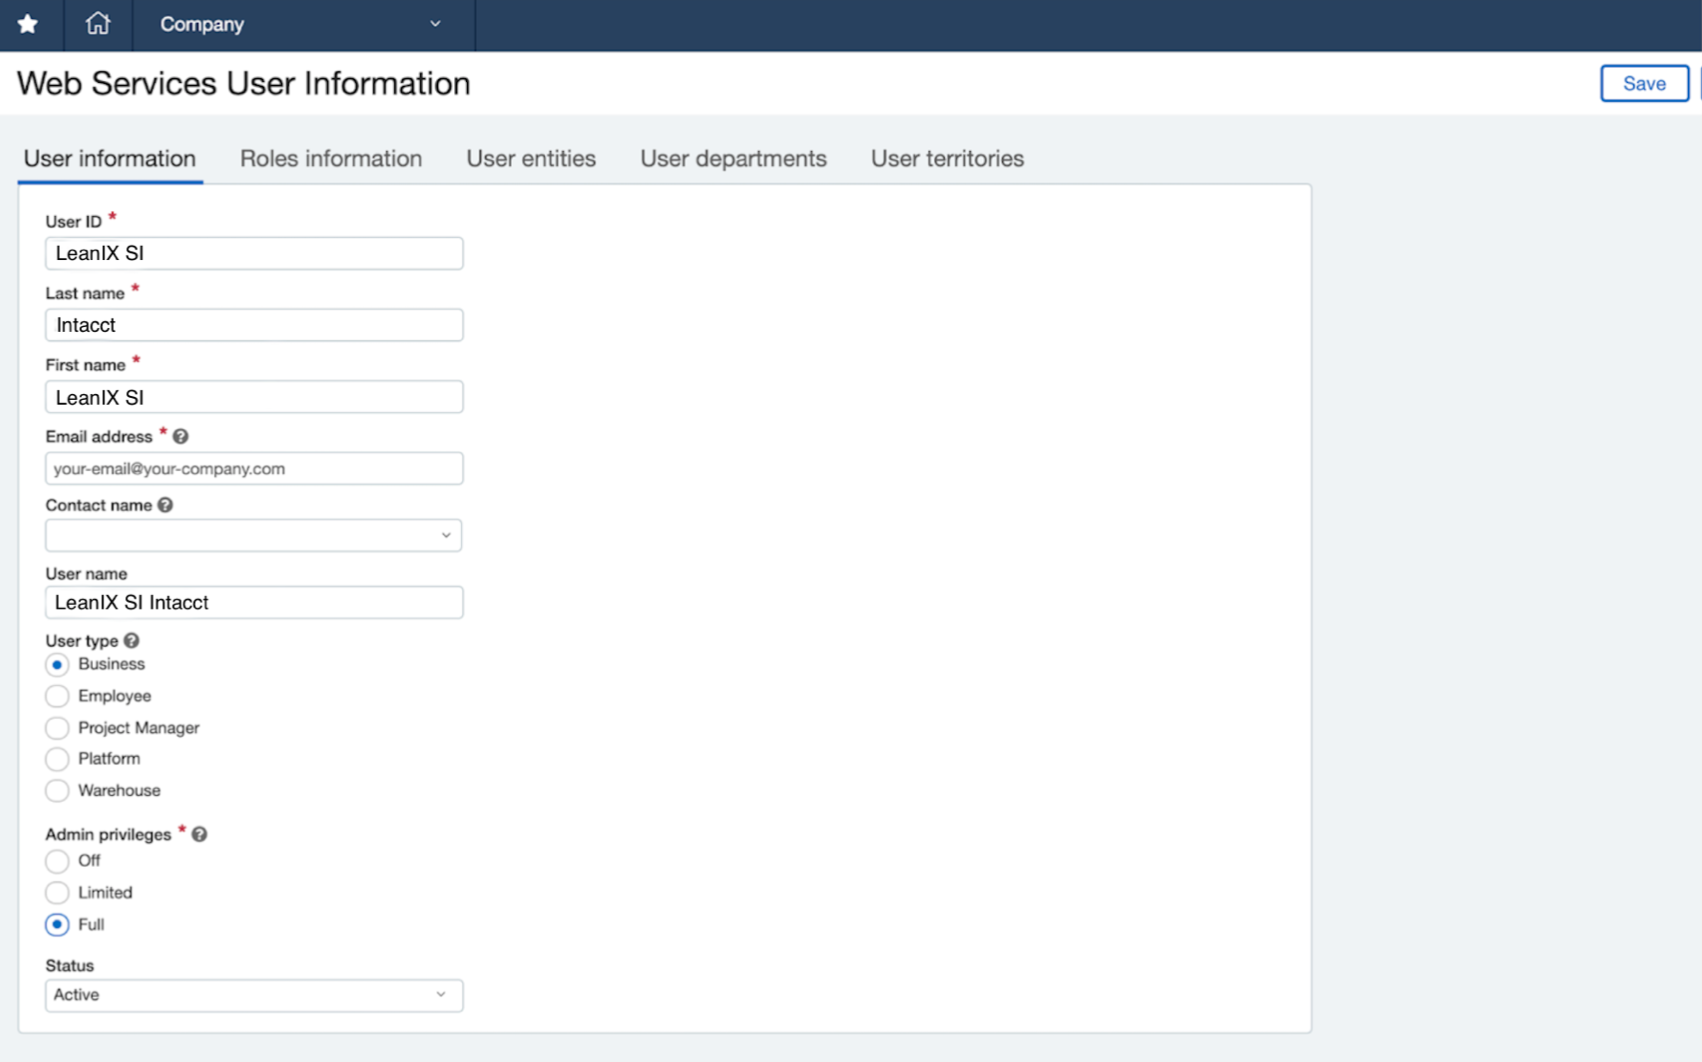Choose Platform user type

pos(57,759)
